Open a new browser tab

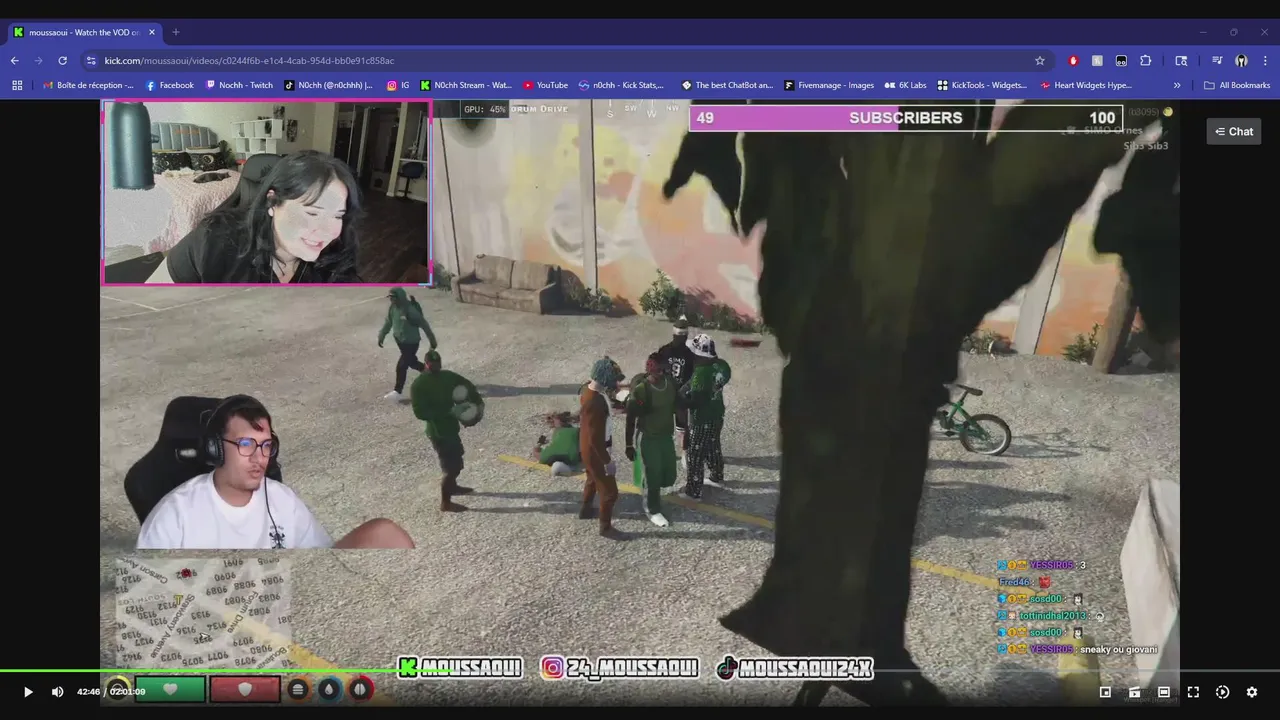[x=176, y=32]
